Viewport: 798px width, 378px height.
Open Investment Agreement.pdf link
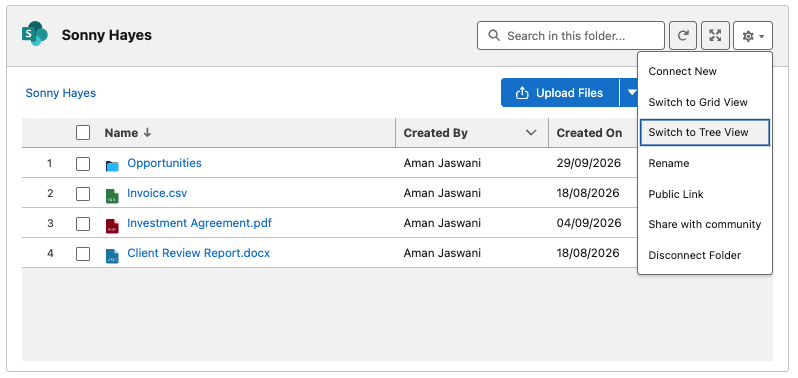(200, 223)
